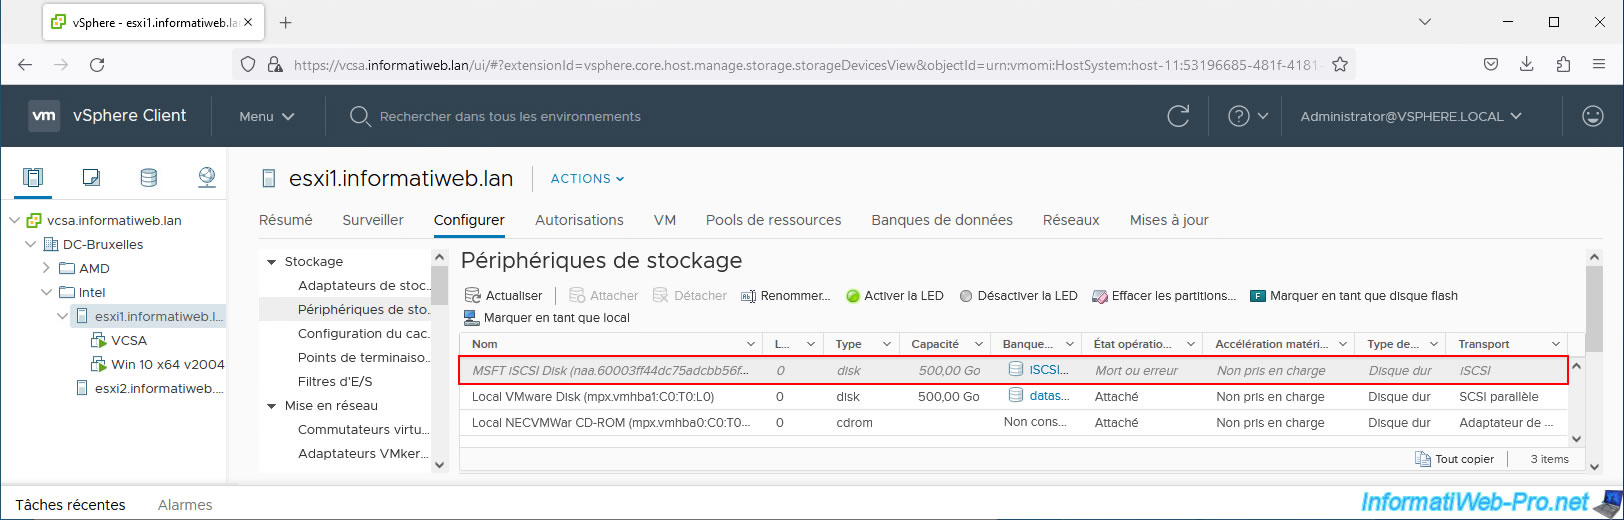
Task: Open a new browser tab
Action: 285,22
